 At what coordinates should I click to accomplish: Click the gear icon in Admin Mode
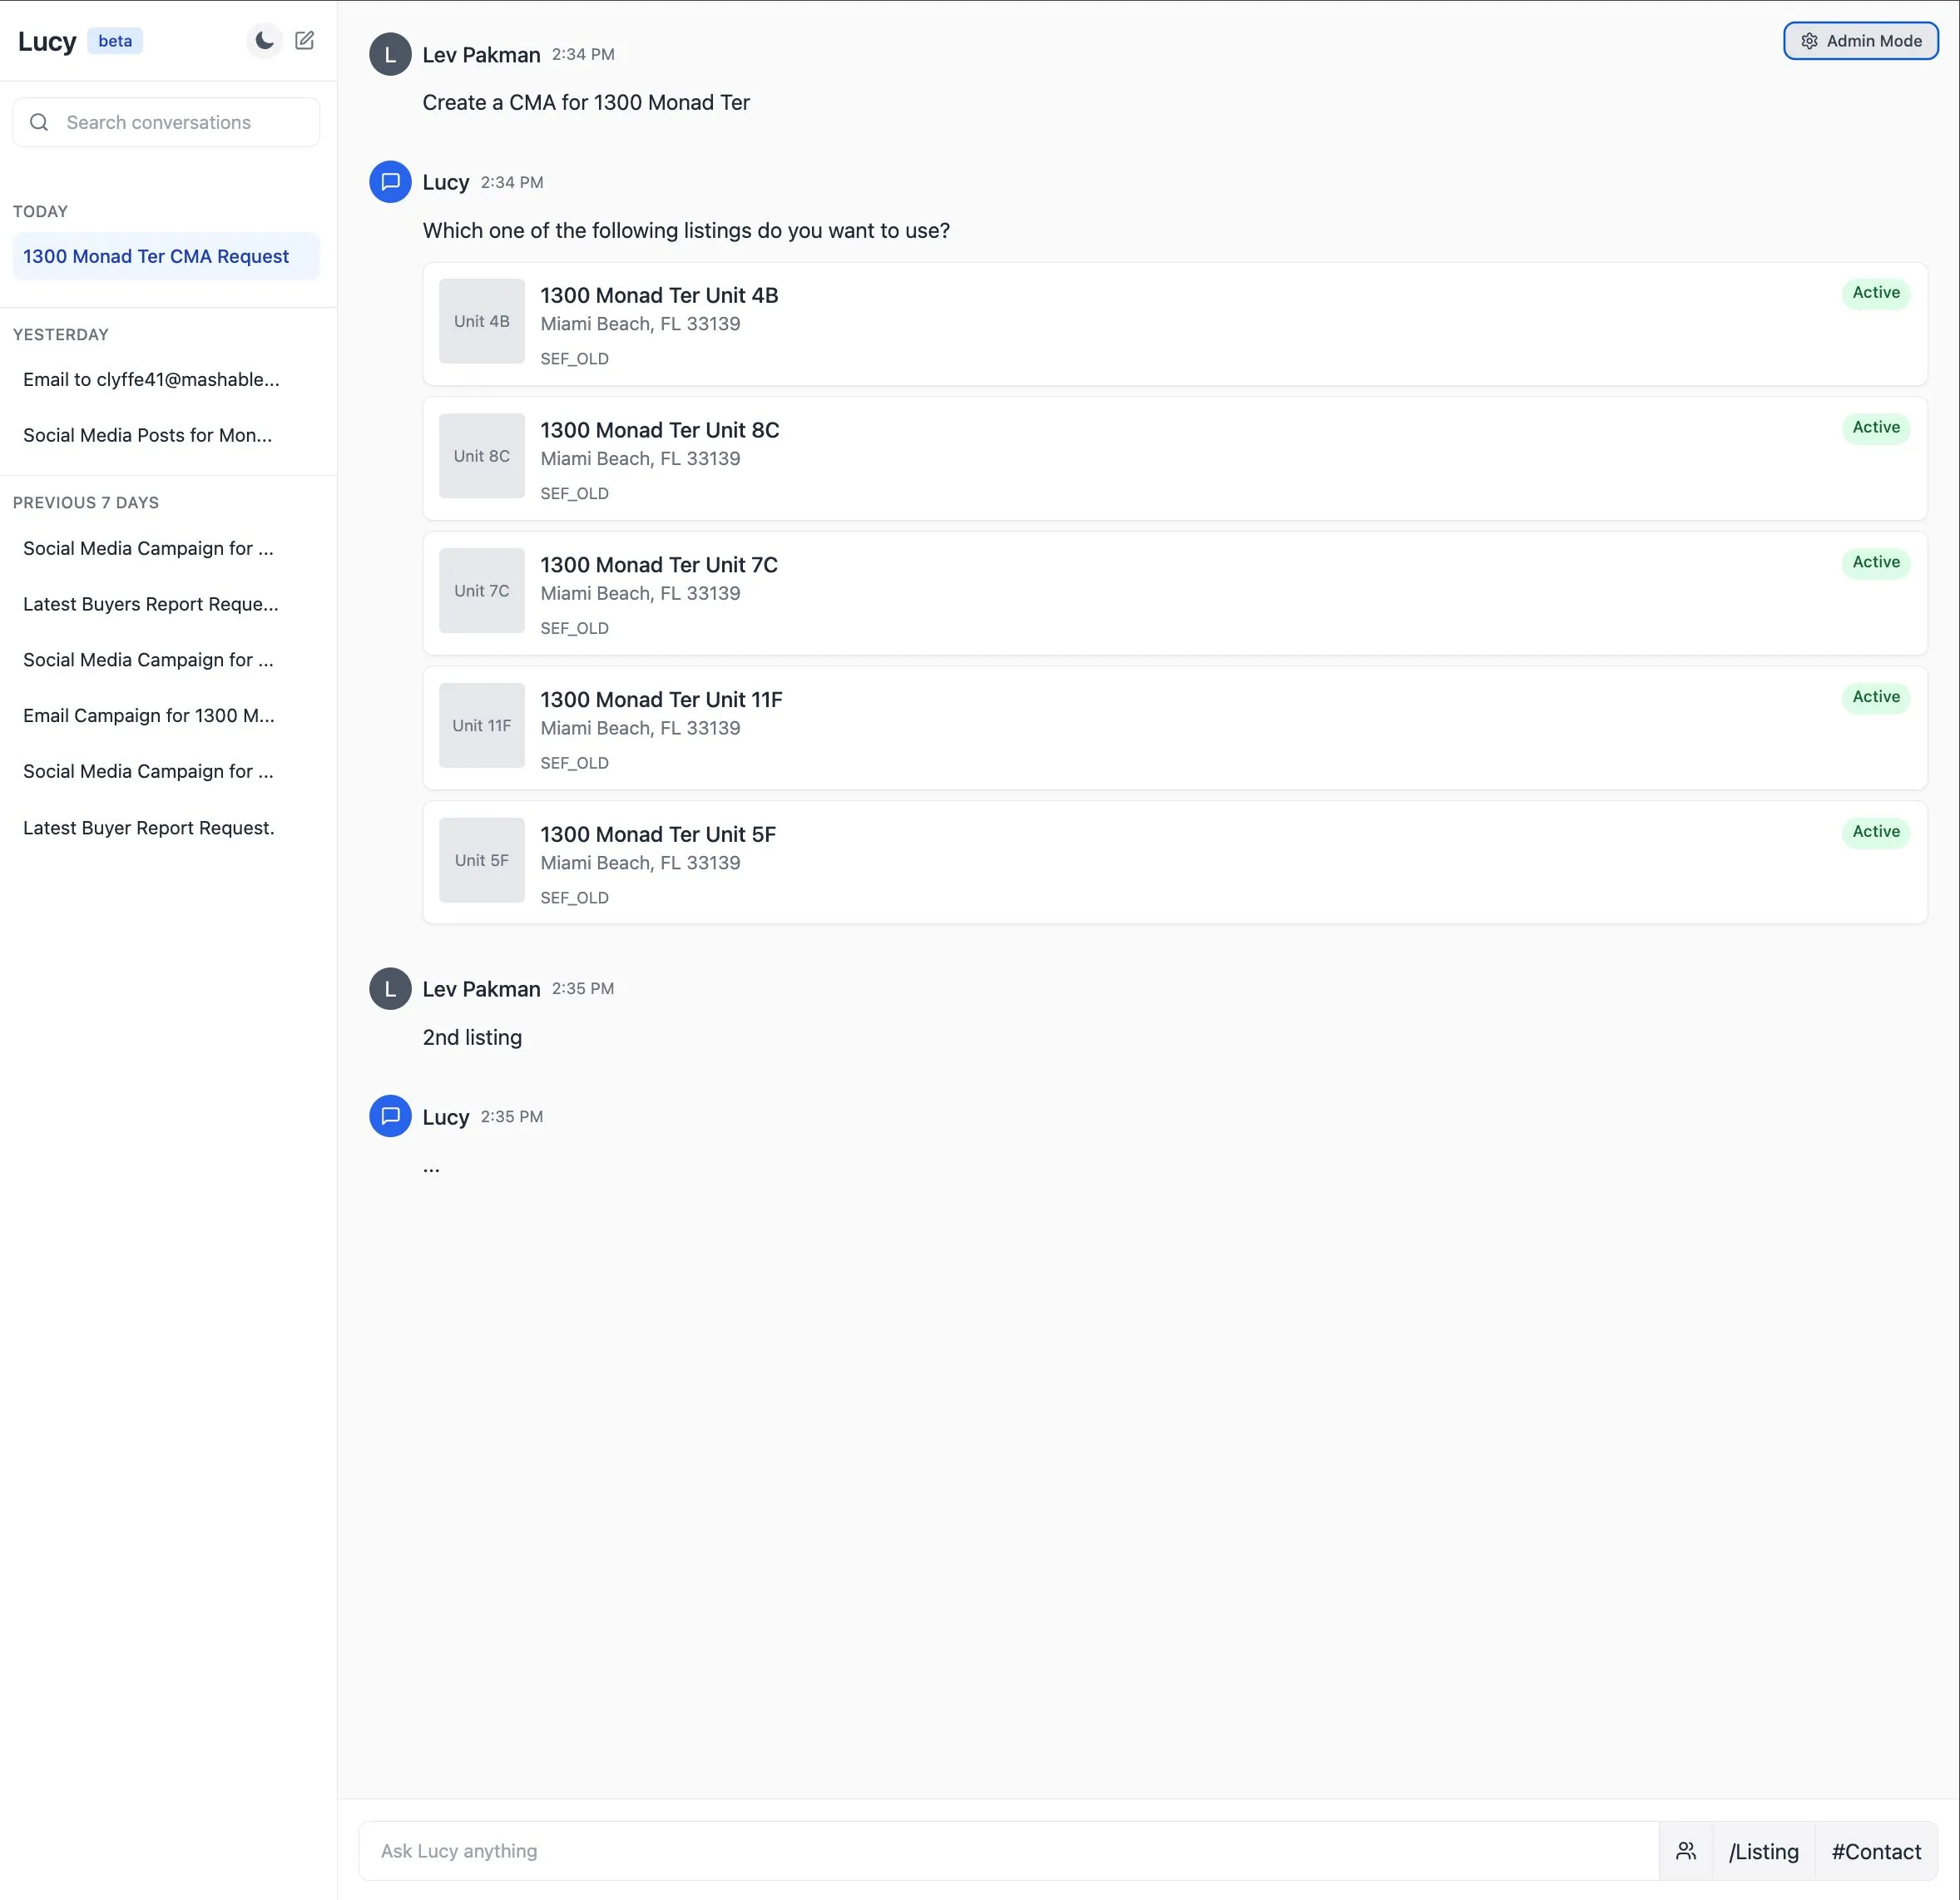(x=1809, y=41)
